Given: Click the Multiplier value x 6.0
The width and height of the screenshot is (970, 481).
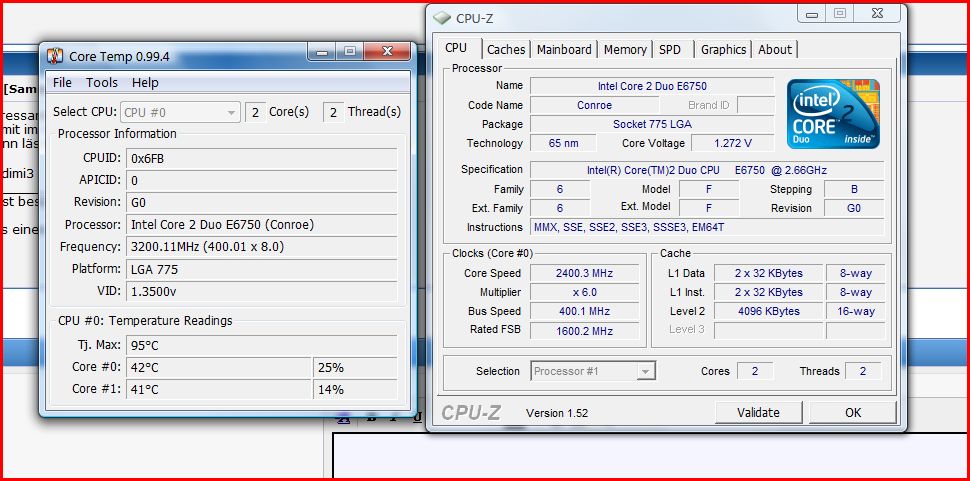Looking at the screenshot, I should coord(585,292).
